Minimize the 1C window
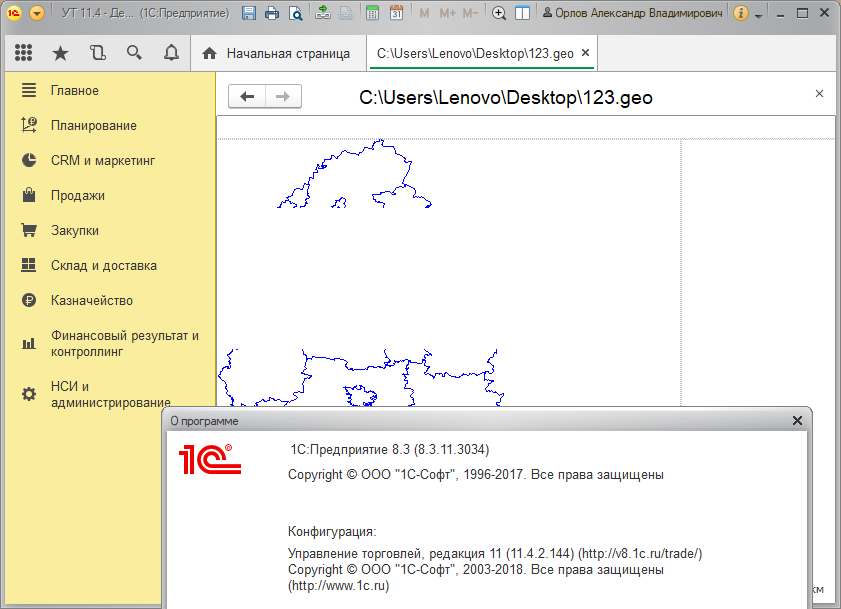Viewport: 841px width, 609px height. tap(780, 14)
